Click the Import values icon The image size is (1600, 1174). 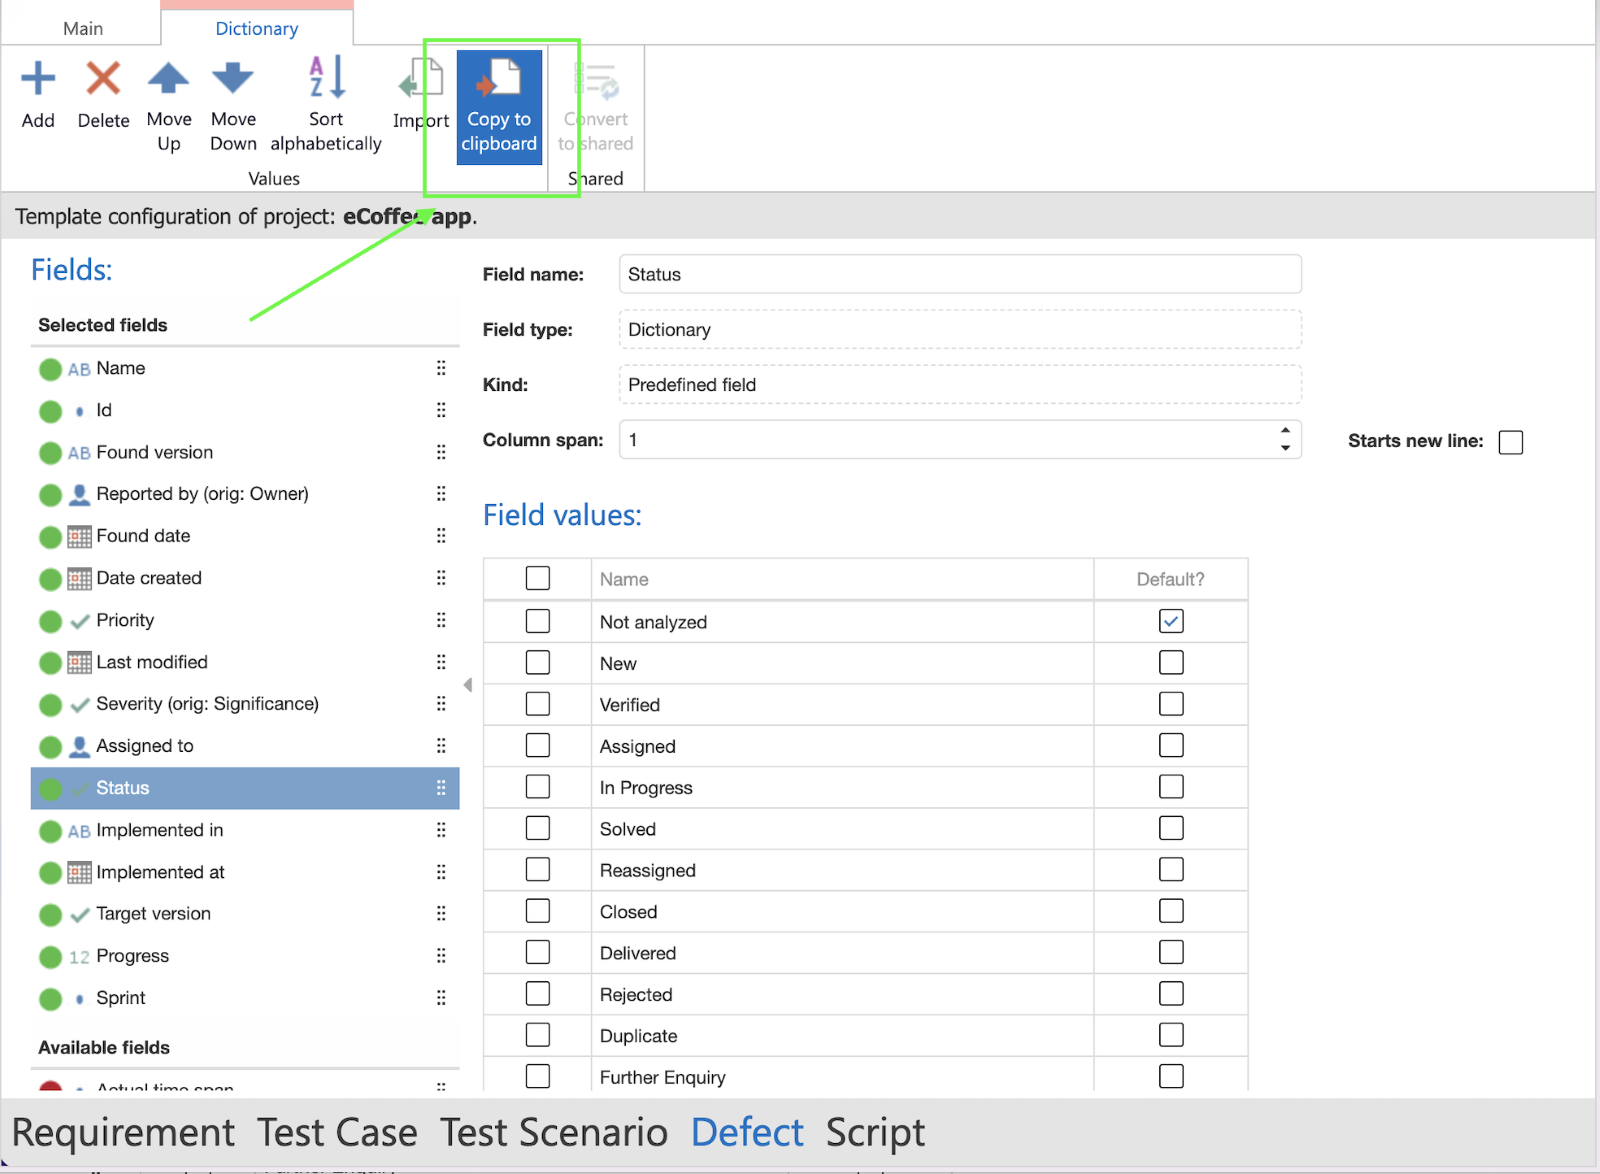click(x=421, y=79)
